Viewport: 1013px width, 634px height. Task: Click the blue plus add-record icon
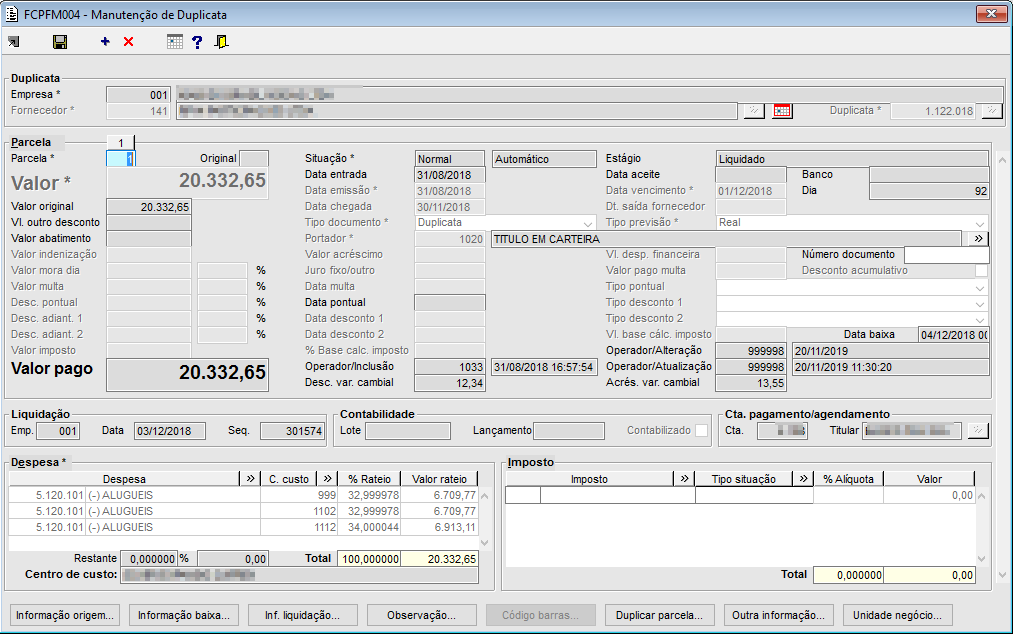click(105, 42)
